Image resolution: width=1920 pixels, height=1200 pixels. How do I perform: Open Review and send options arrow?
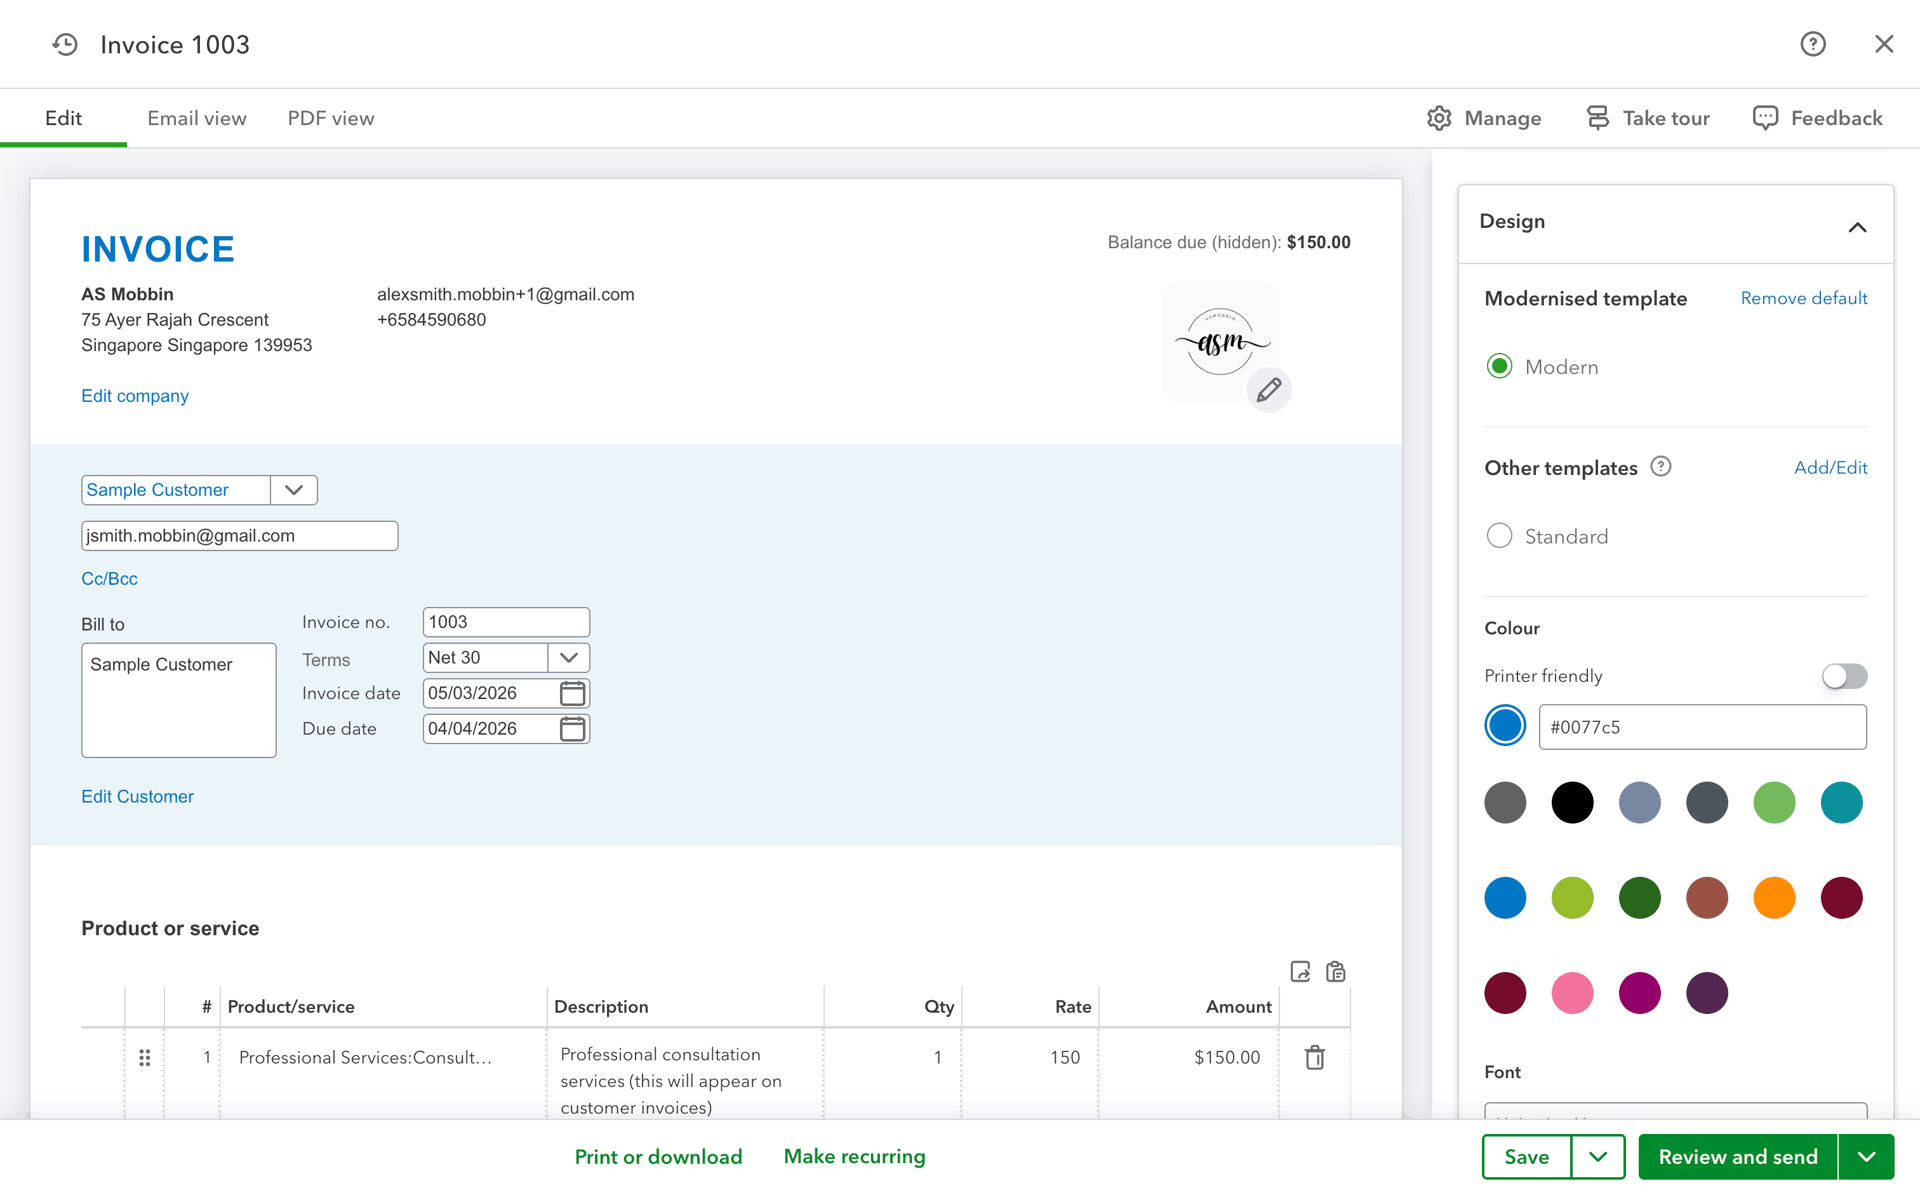(1866, 1157)
